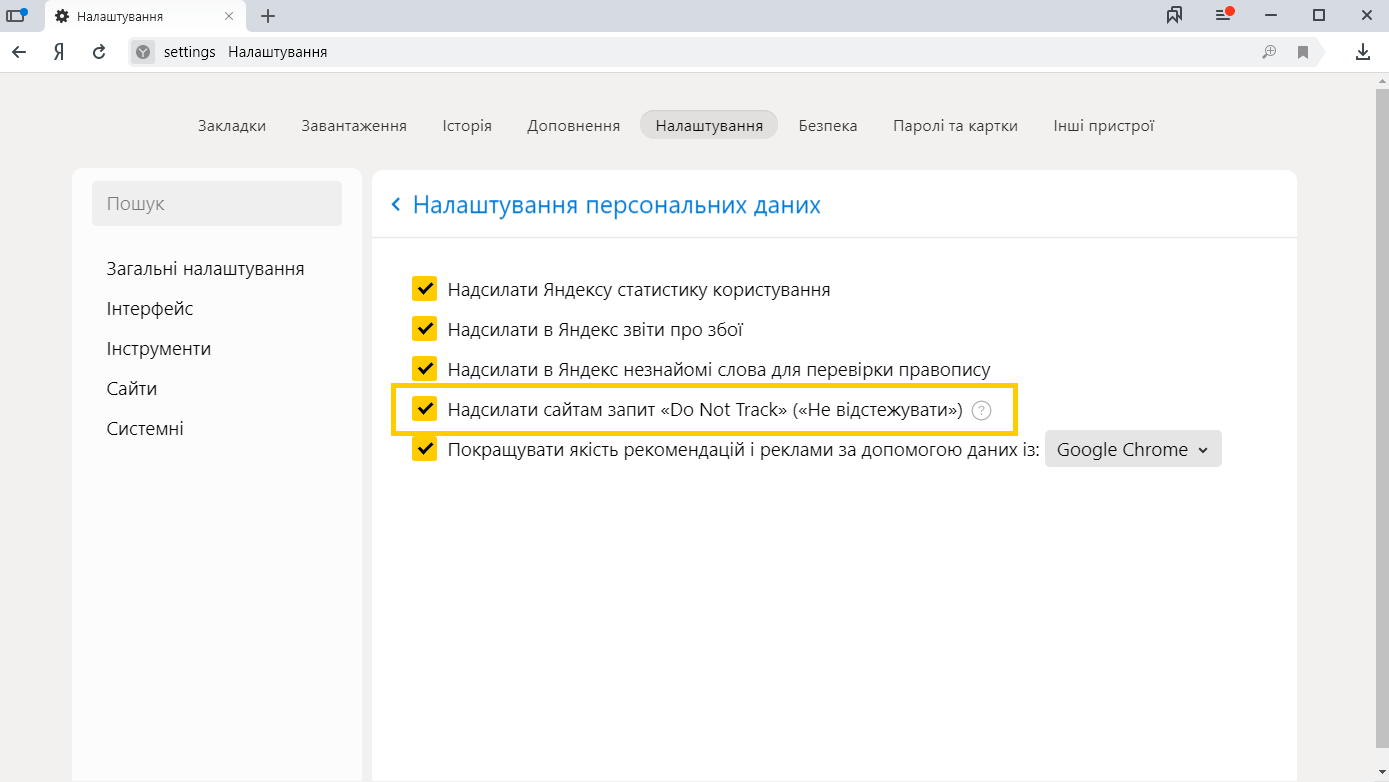Open Yandex home via the Я button
The width and height of the screenshot is (1389, 782).
click(59, 52)
